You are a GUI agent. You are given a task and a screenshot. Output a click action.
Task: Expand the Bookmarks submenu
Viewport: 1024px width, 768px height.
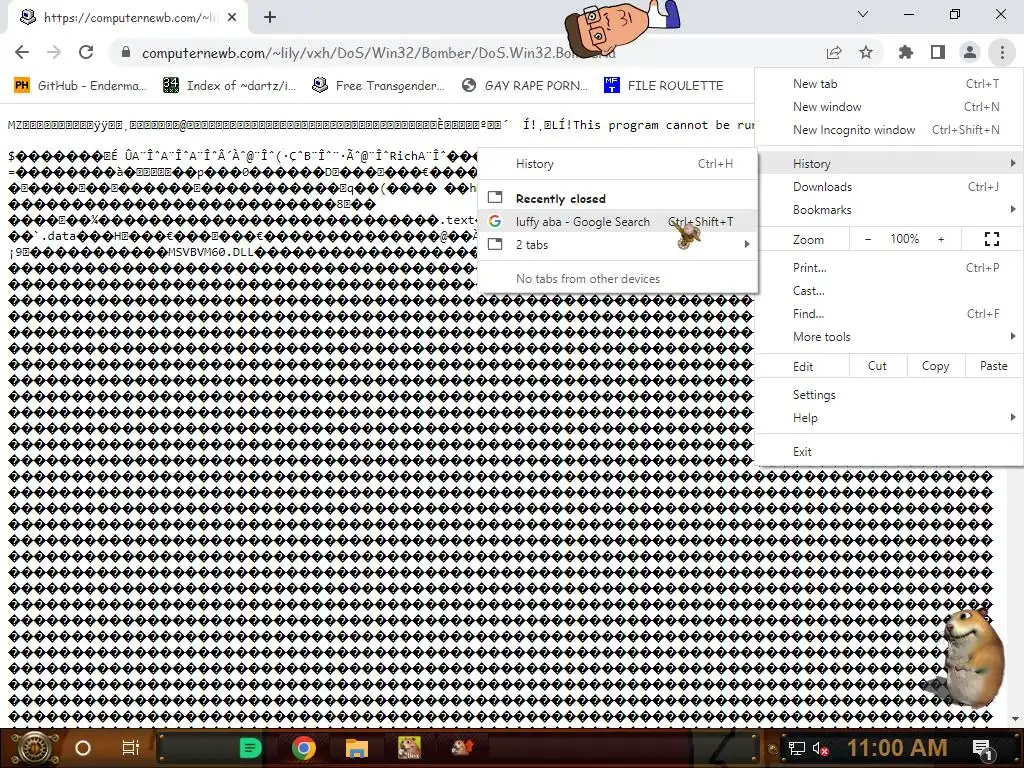(889, 210)
